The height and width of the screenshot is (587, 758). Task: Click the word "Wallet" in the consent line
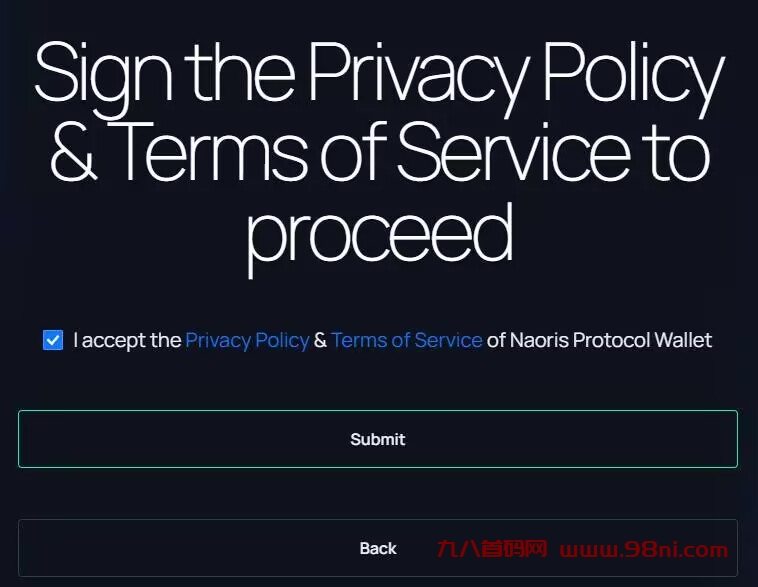pos(683,340)
